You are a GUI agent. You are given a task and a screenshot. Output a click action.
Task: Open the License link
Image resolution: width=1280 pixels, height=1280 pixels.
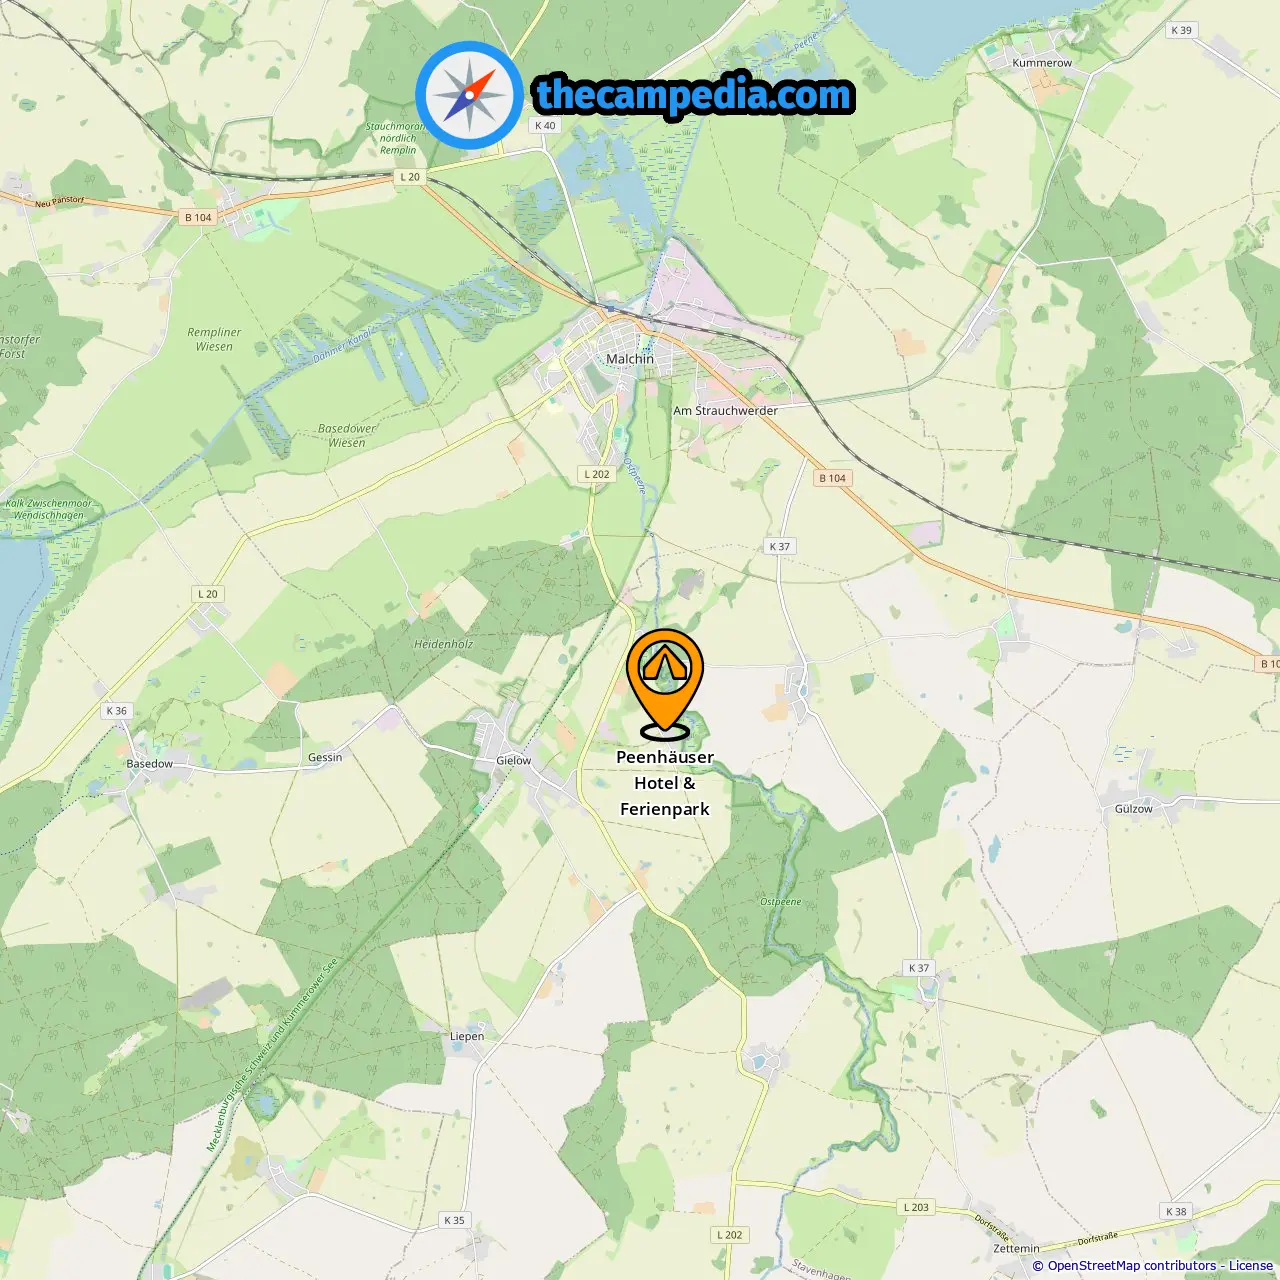pos(1251,1266)
